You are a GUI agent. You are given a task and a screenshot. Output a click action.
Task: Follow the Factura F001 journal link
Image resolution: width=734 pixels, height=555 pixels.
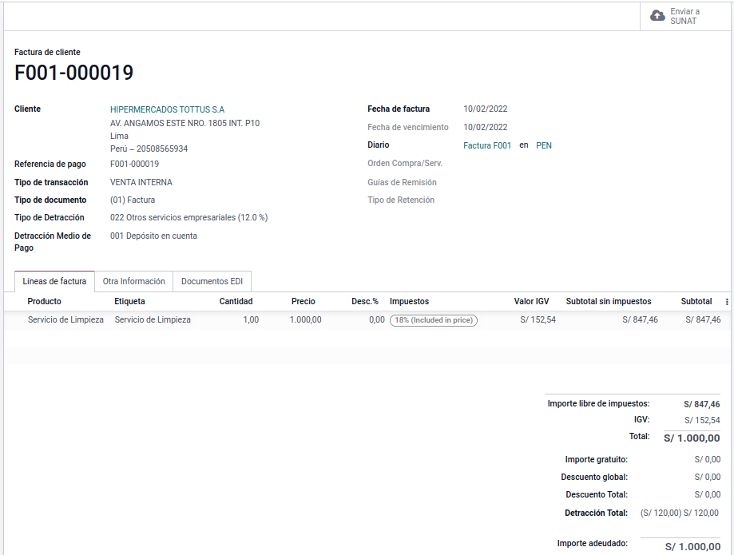(x=487, y=145)
